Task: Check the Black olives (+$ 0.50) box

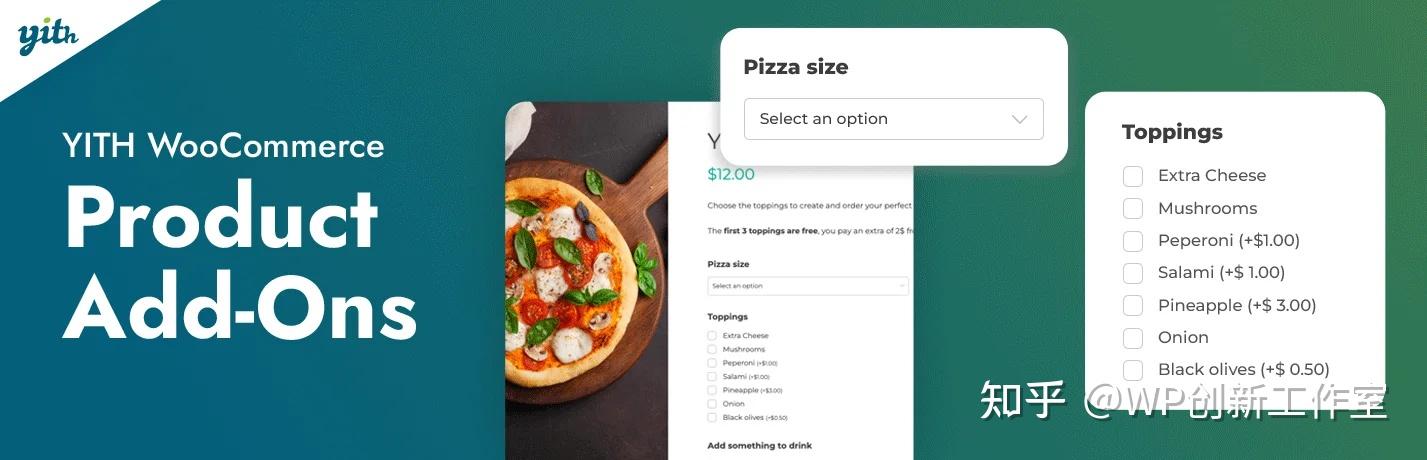Action: 1133,369
